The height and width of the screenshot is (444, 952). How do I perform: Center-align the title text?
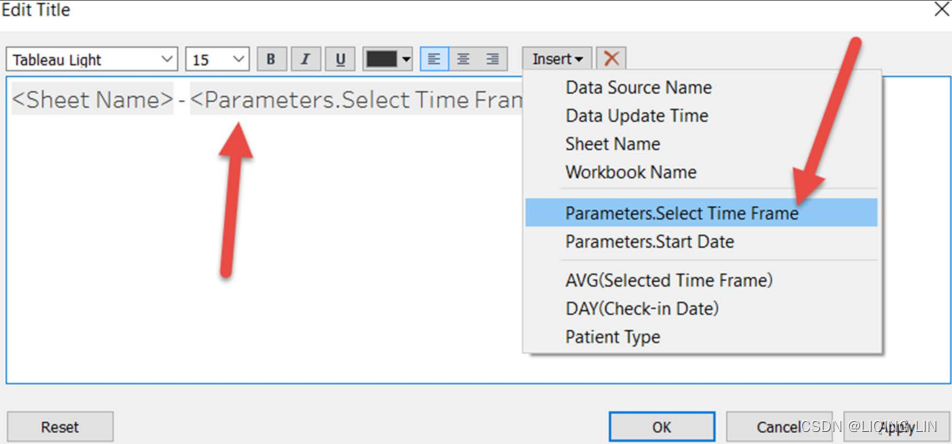(x=463, y=59)
